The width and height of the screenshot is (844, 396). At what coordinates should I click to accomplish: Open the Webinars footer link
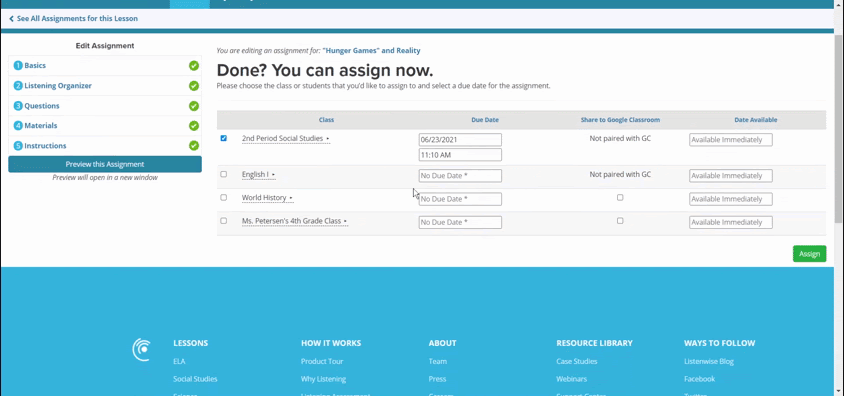click(572, 379)
